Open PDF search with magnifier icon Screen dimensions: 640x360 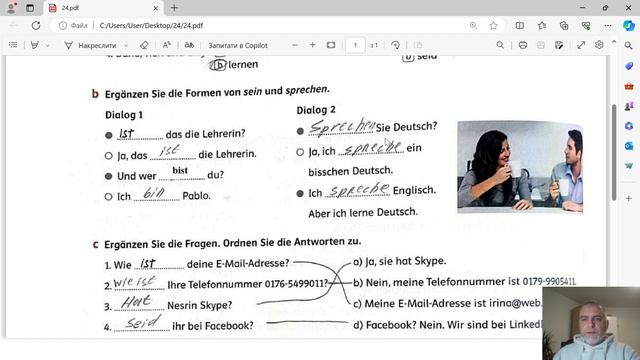pos(500,45)
